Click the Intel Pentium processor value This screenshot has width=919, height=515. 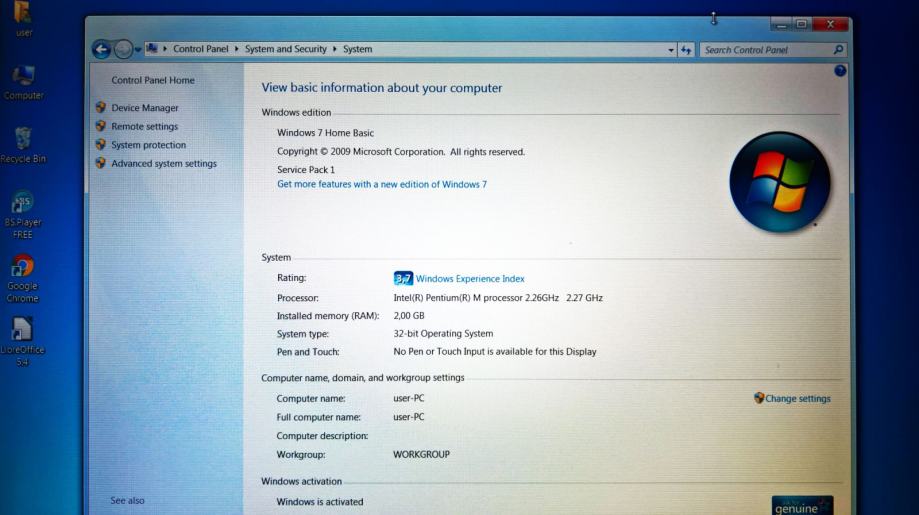(498, 298)
